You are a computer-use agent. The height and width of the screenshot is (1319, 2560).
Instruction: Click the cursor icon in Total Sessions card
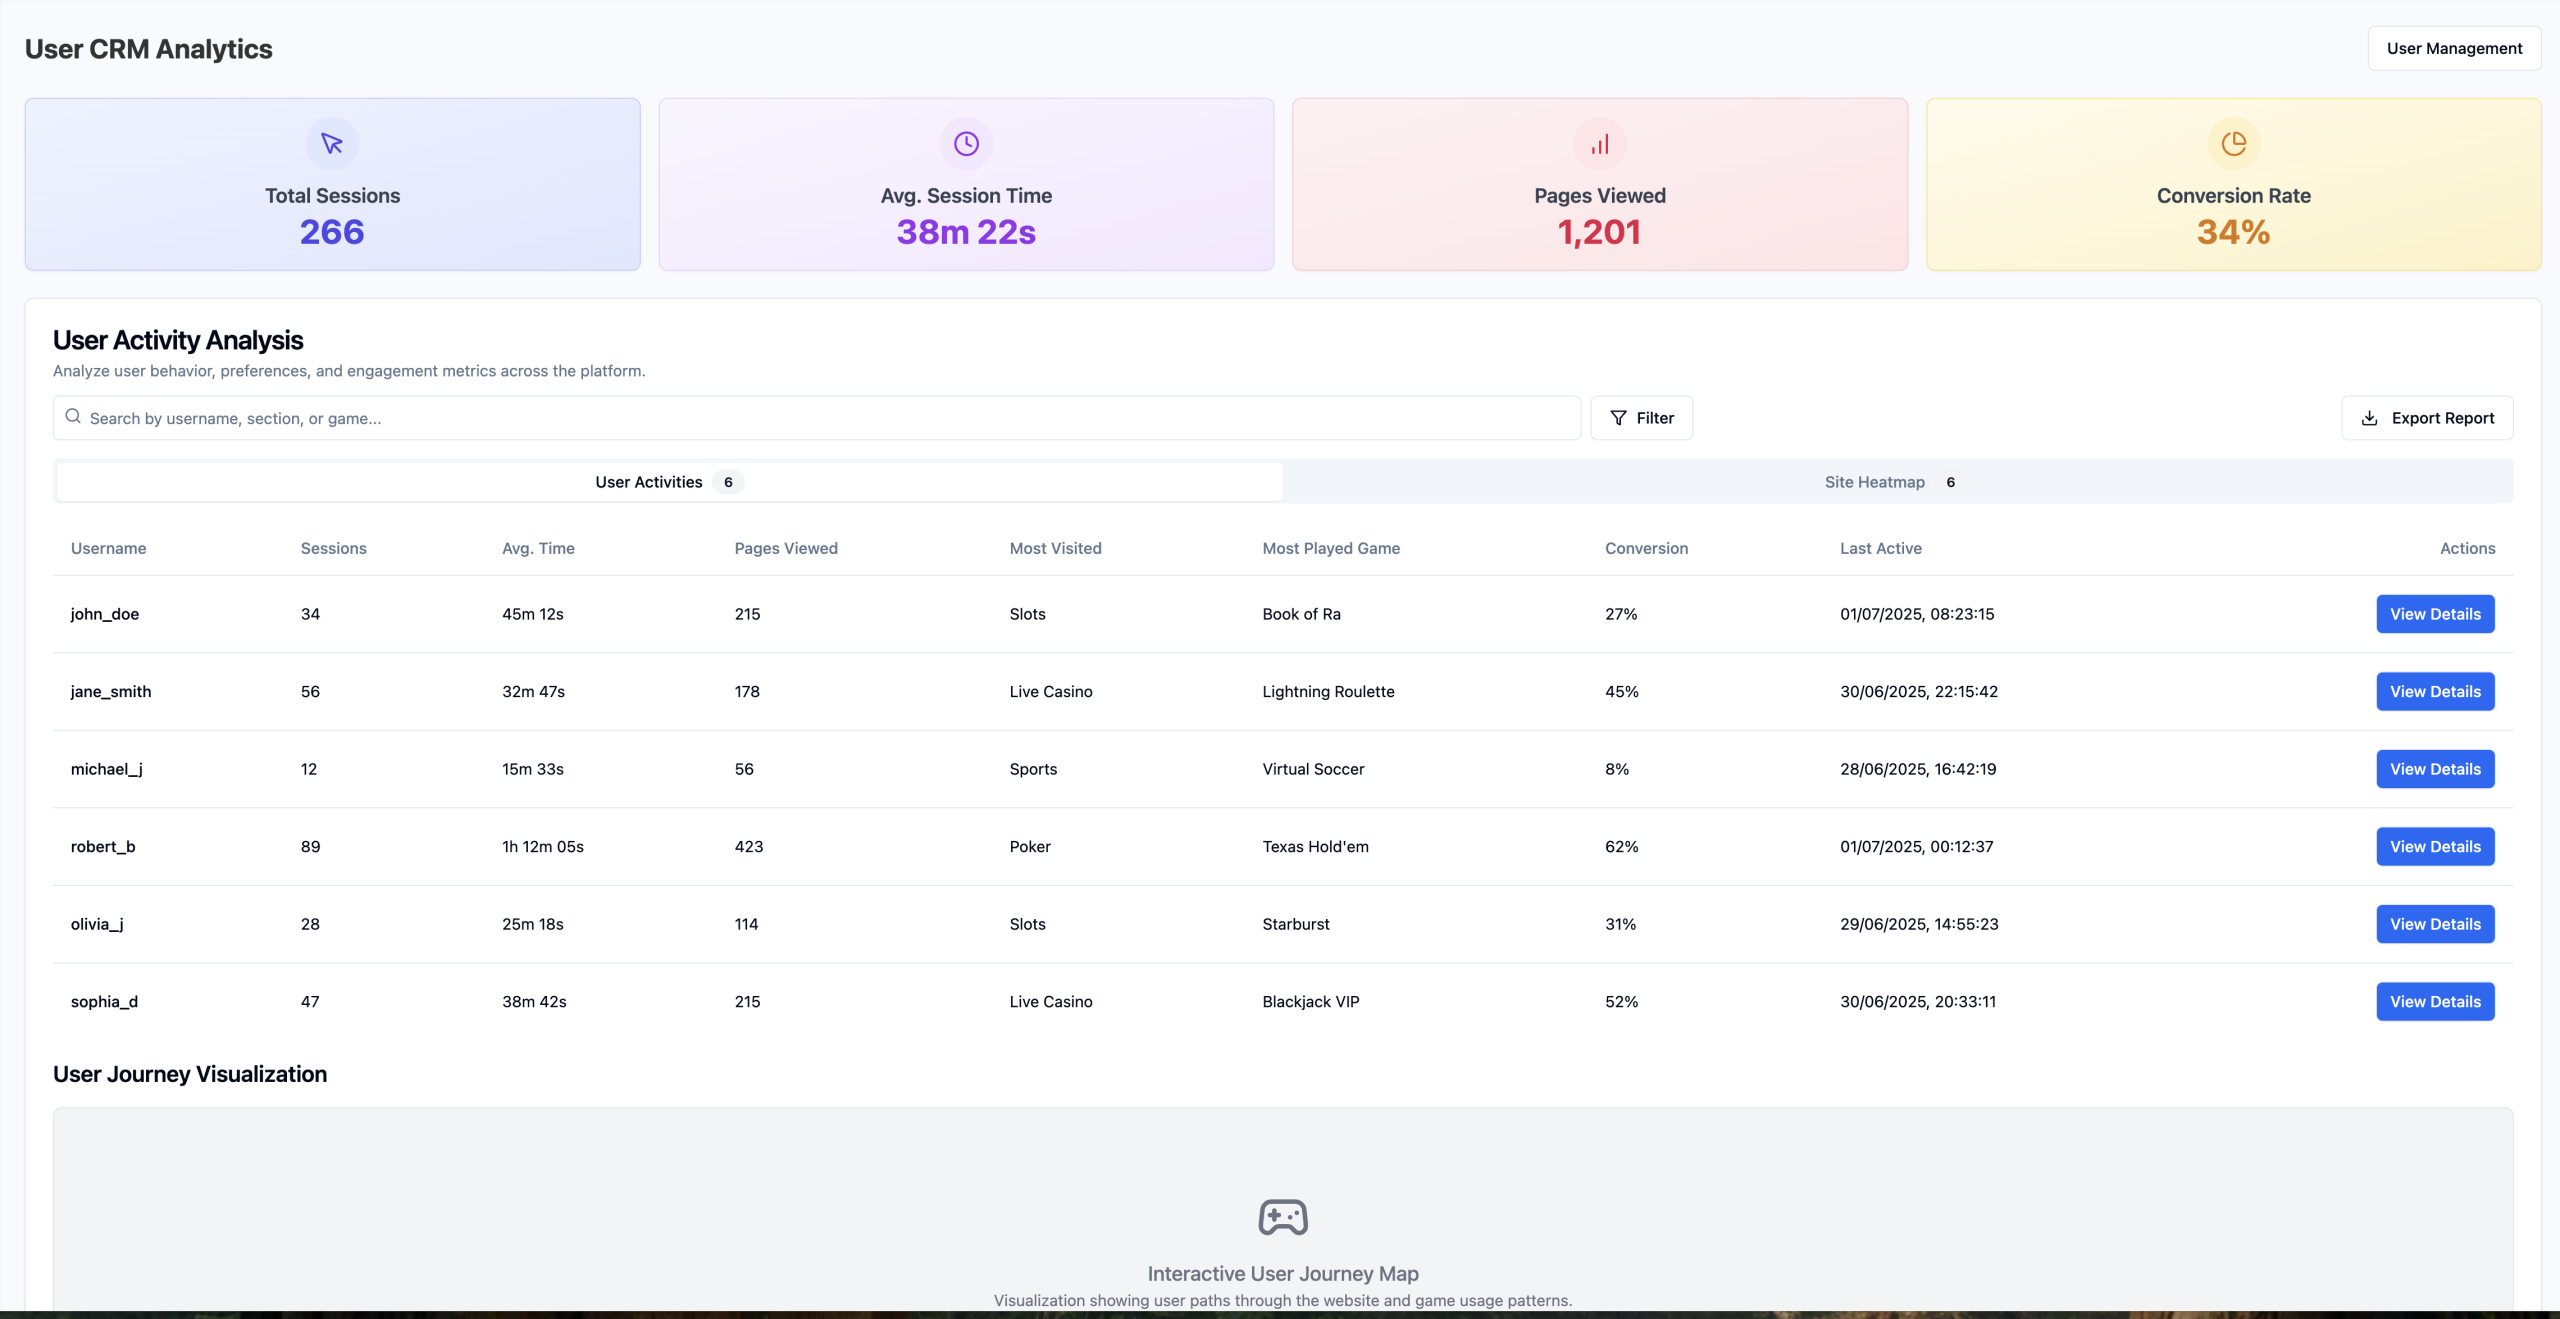point(332,144)
